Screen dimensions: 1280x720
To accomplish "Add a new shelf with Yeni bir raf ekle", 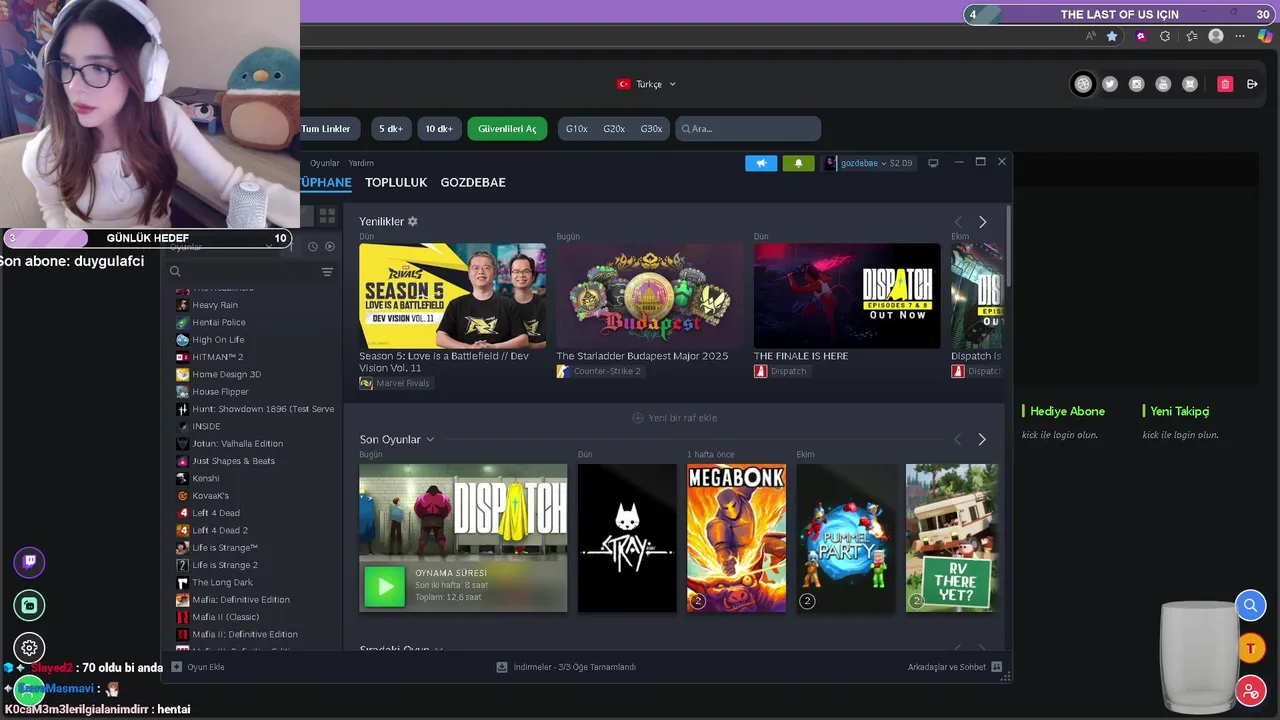I will [675, 418].
